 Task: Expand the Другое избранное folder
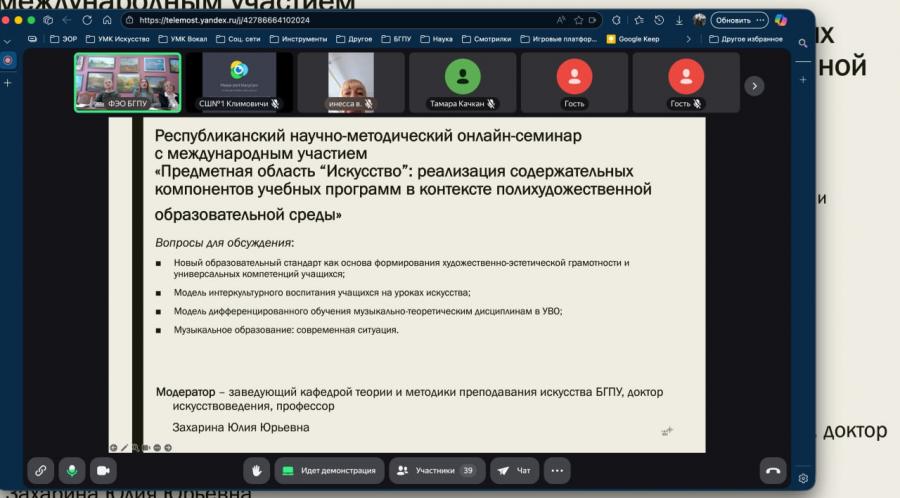coord(746,39)
